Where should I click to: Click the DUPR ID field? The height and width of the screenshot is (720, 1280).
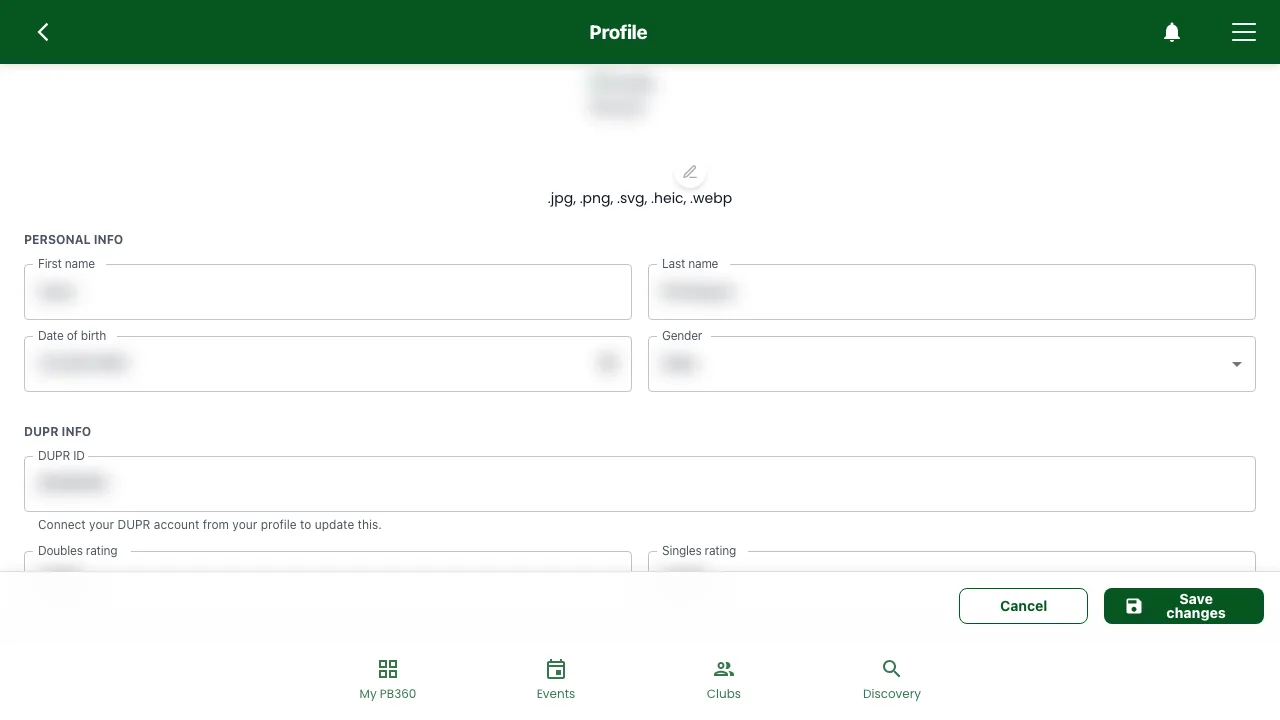coord(640,484)
